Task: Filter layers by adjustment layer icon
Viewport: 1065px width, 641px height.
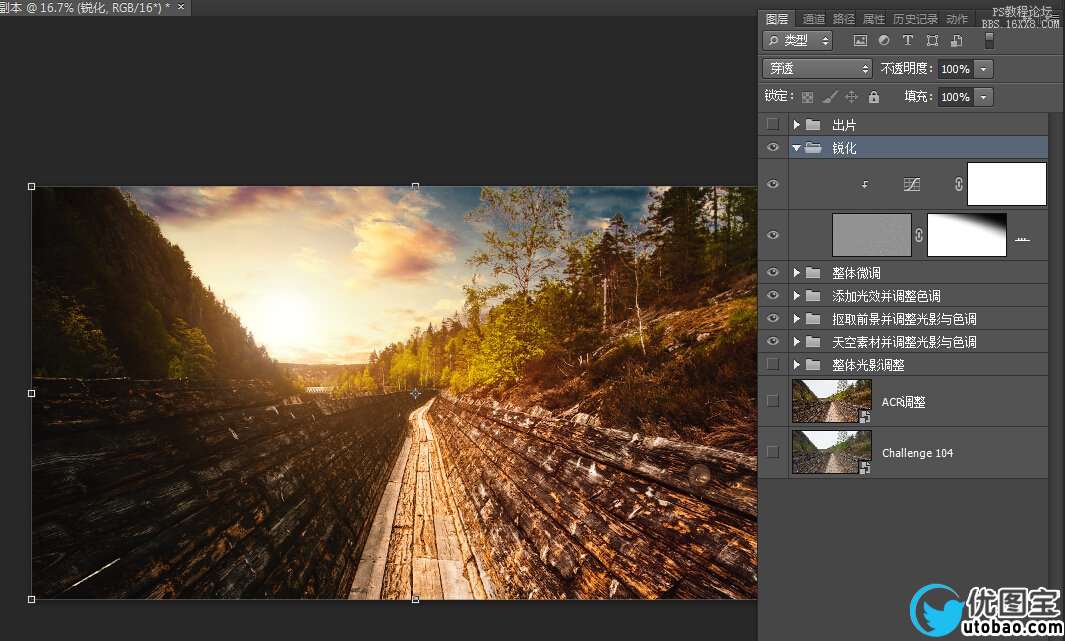Action: click(x=884, y=41)
